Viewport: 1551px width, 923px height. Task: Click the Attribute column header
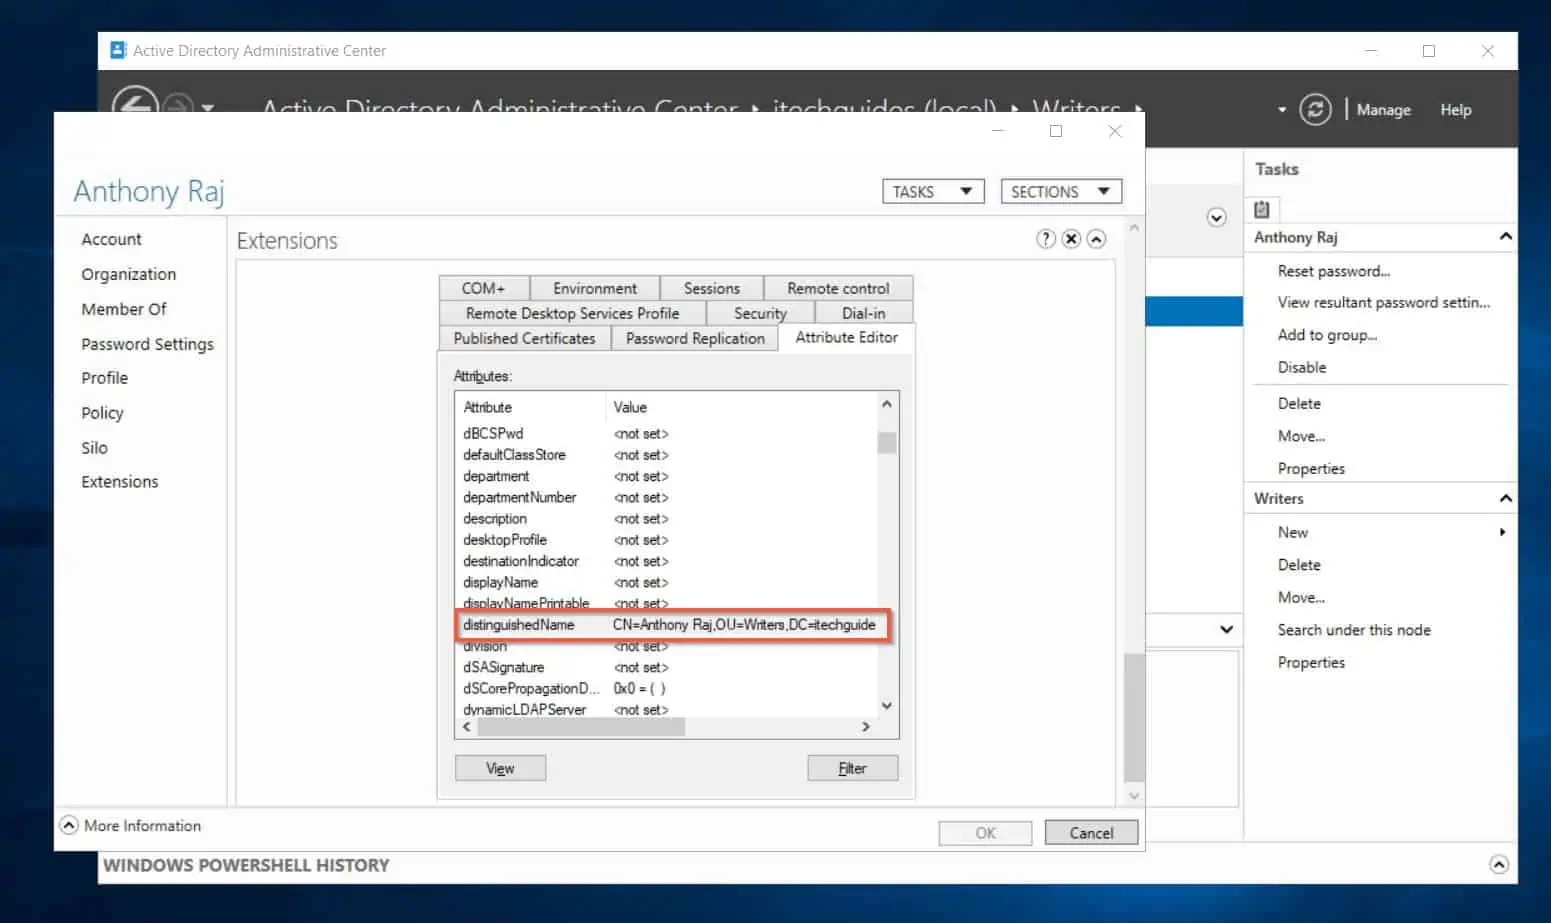[x=530, y=407]
